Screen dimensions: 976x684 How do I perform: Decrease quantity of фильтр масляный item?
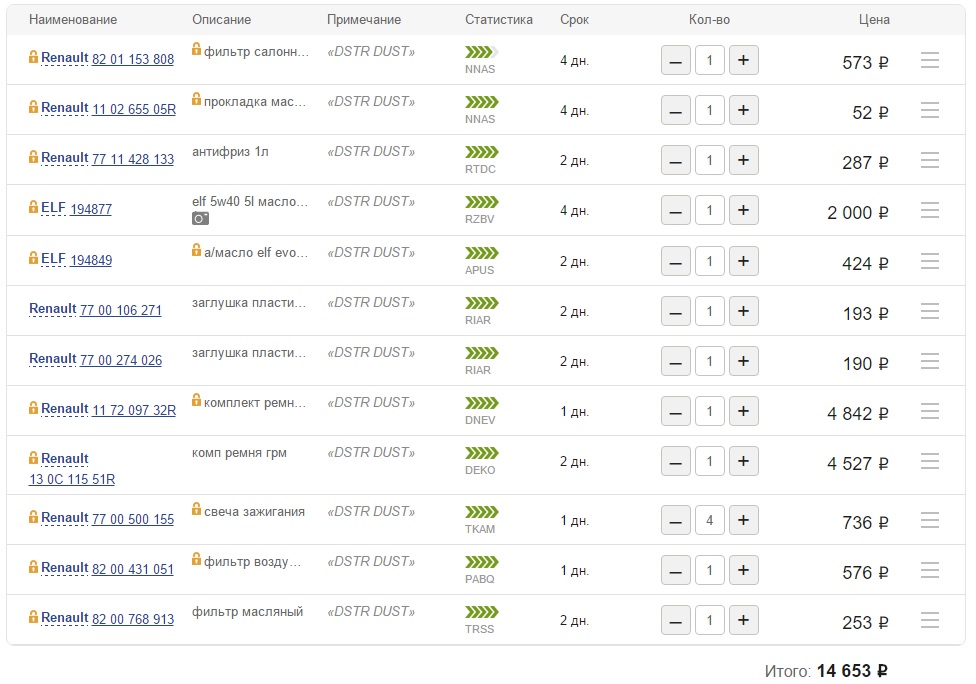pos(675,620)
